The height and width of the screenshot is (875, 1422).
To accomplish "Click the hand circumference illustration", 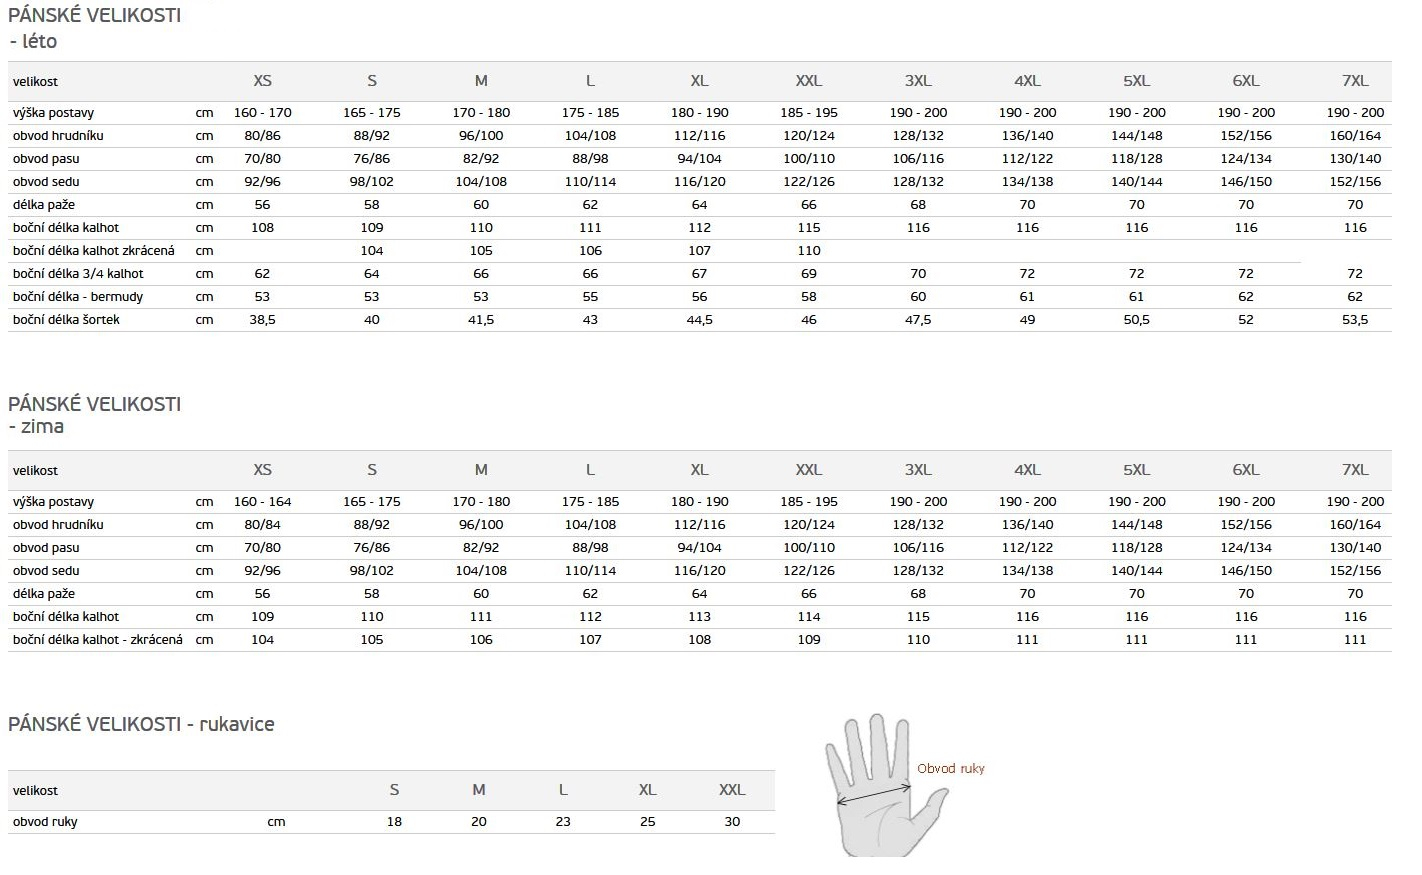I will tap(886, 785).
